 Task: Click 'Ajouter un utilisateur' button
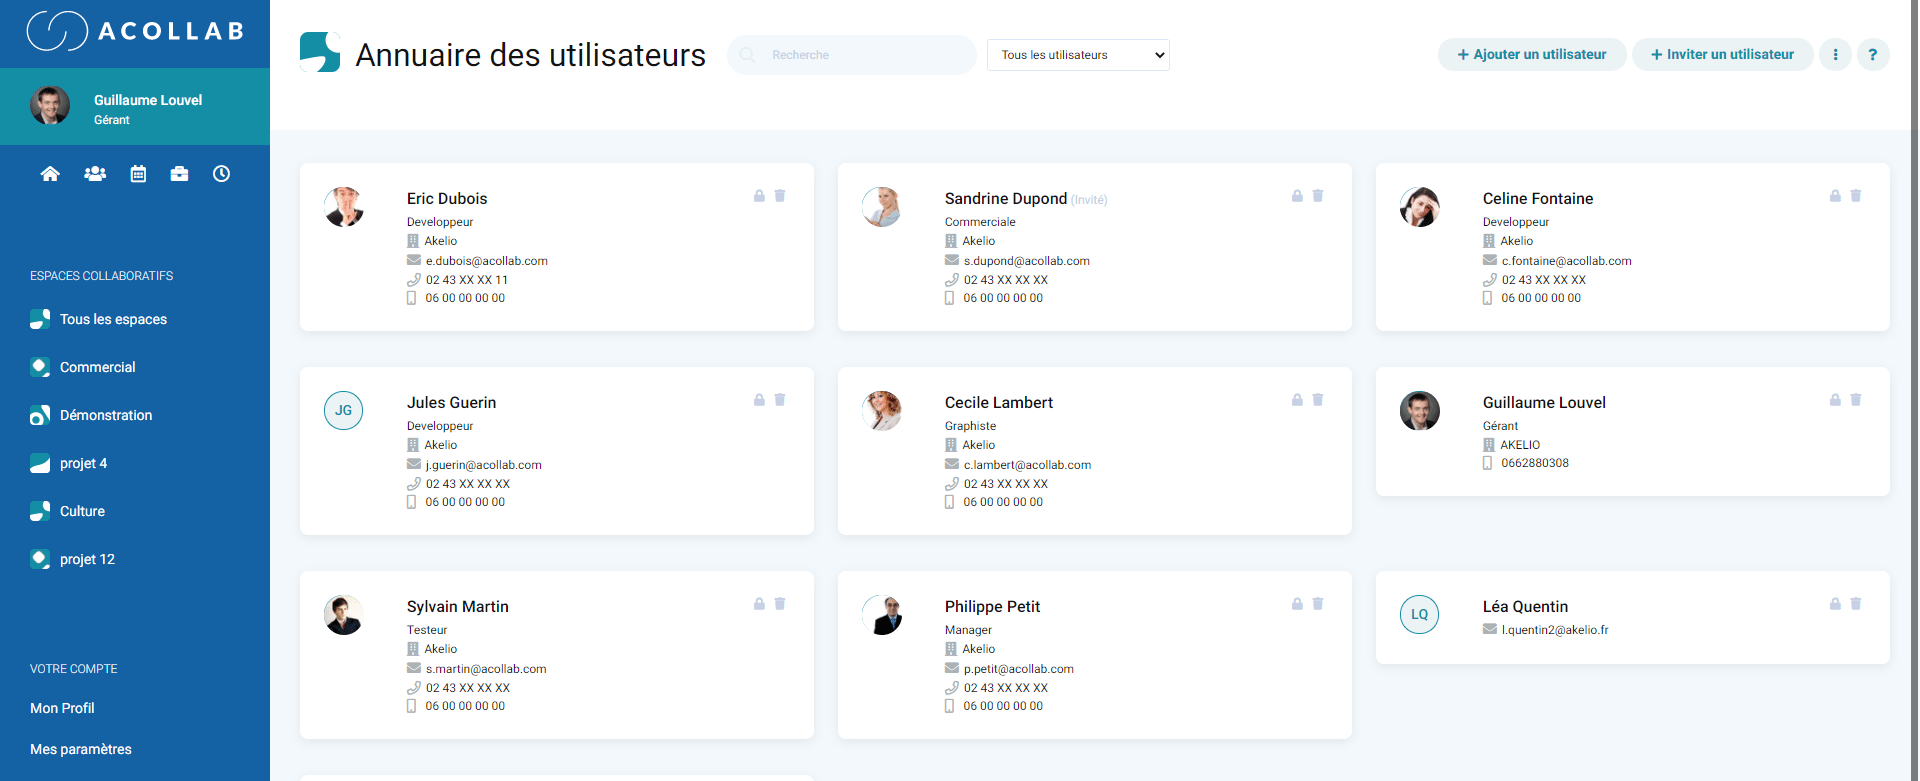point(1531,54)
